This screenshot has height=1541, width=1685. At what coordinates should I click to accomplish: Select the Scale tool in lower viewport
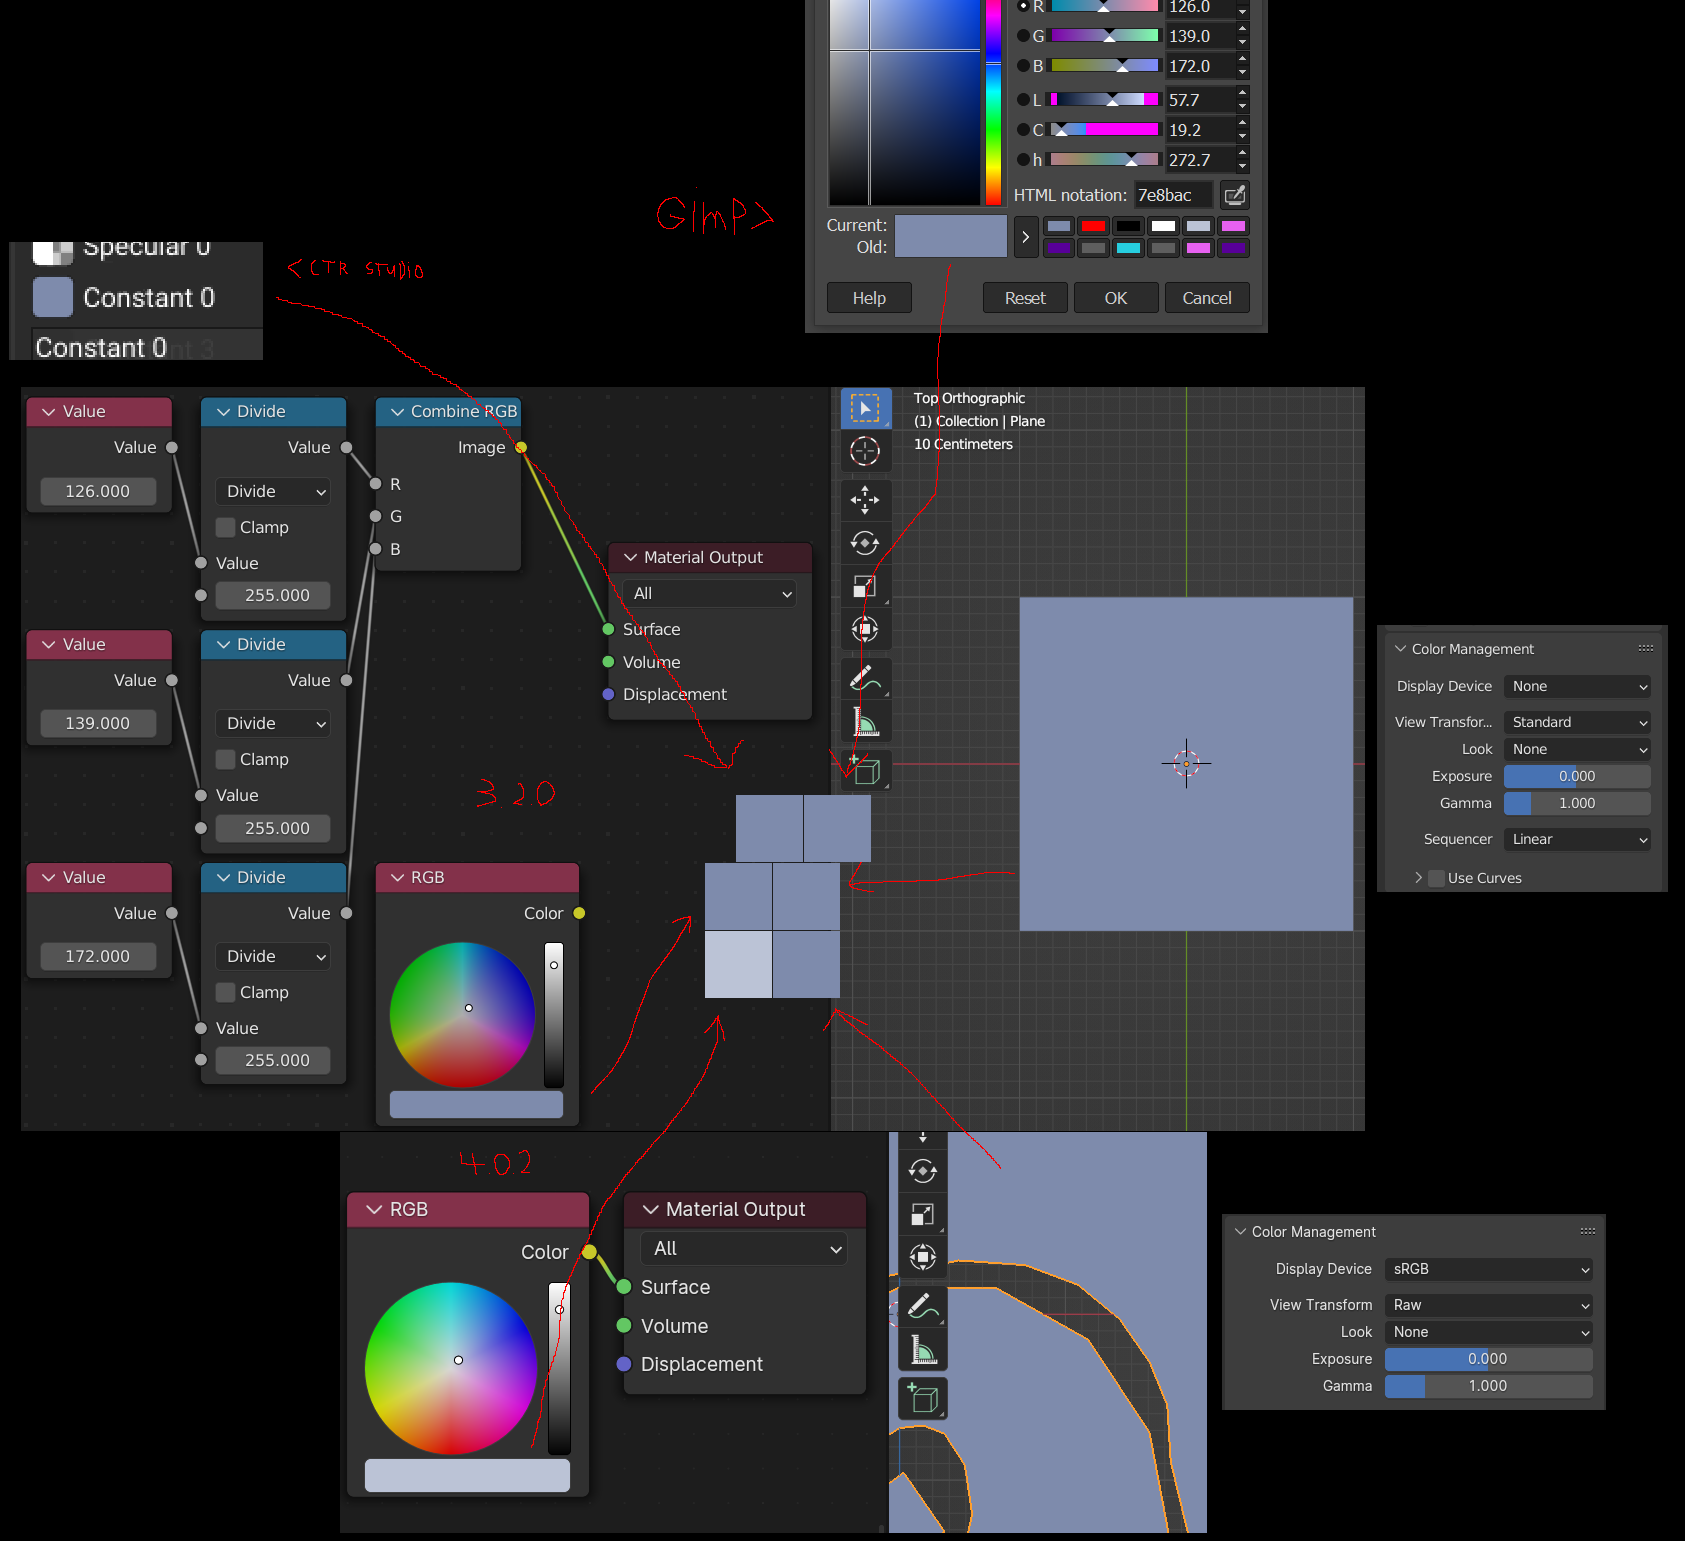click(923, 1214)
